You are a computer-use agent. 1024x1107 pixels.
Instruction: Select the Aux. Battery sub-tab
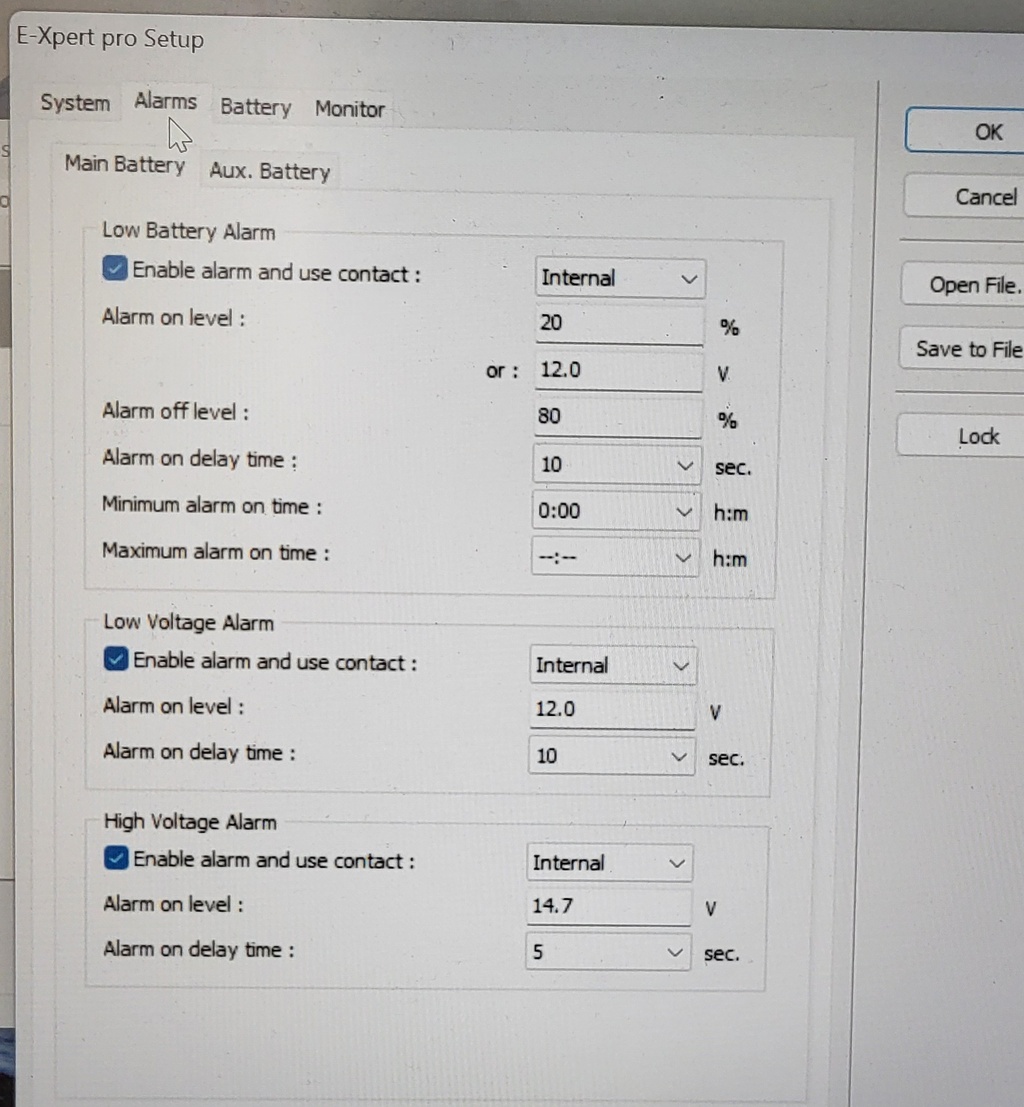point(269,171)
